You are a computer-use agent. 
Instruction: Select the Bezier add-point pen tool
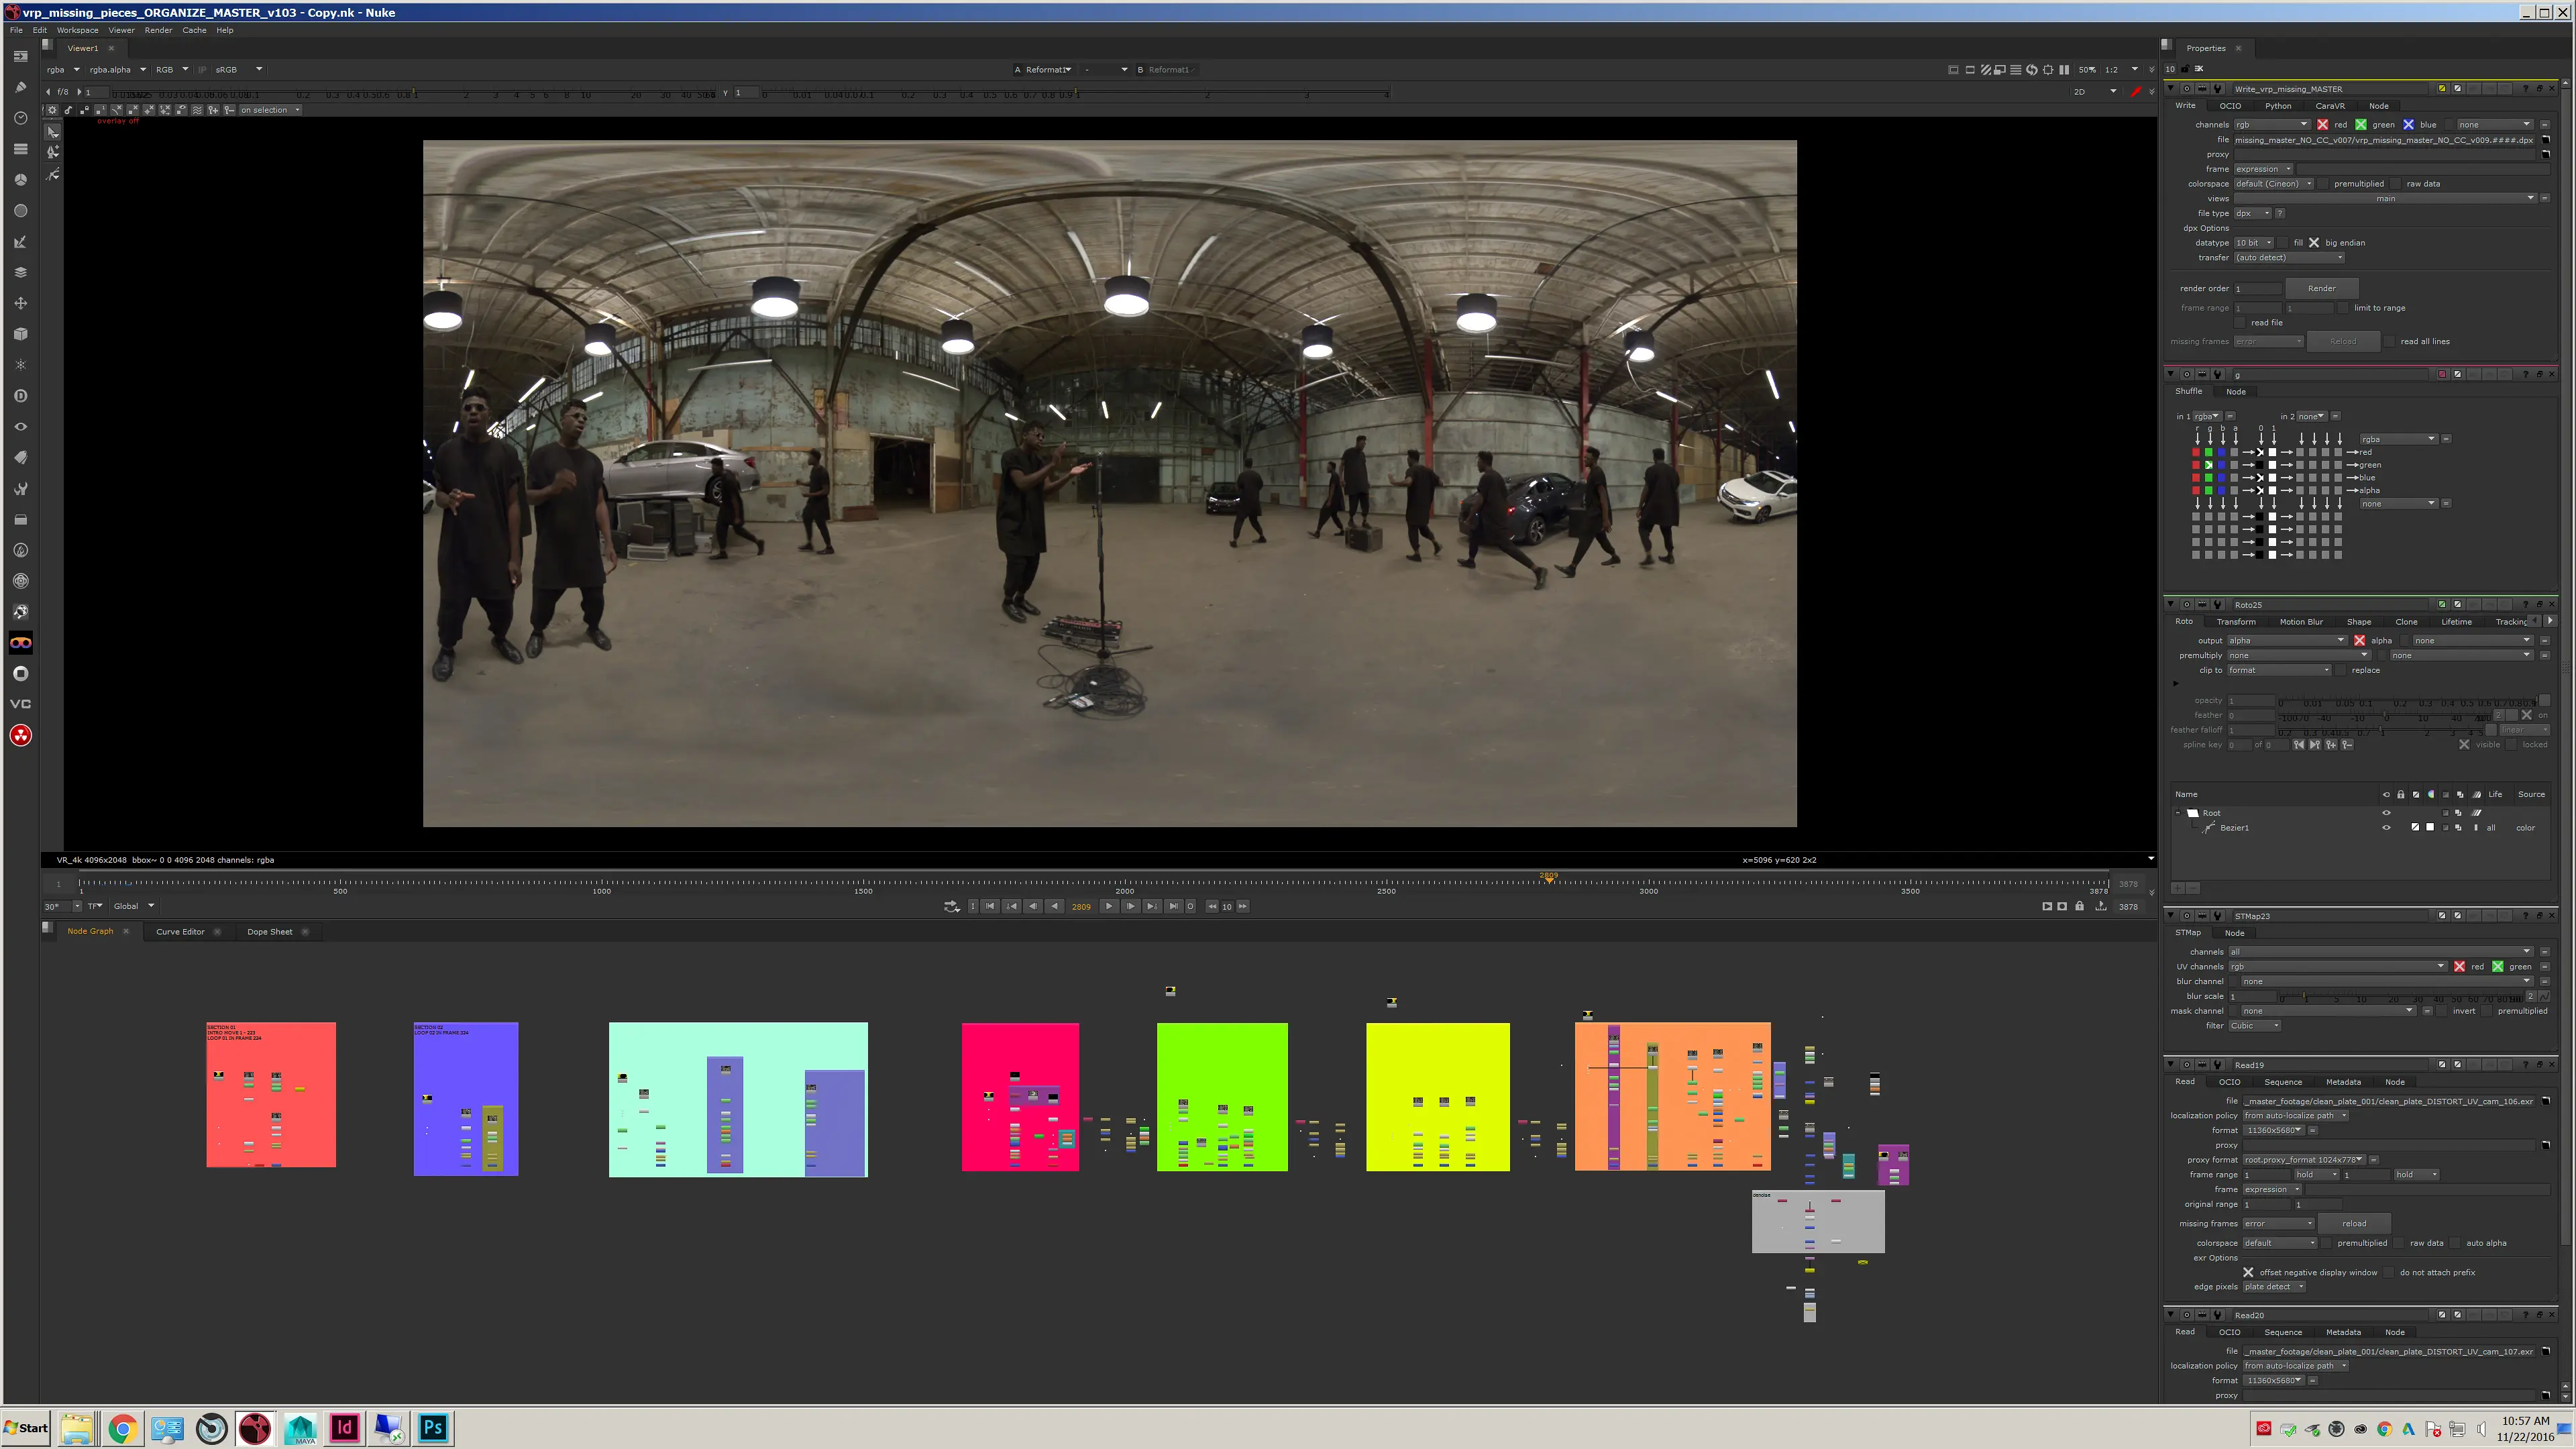[53, 153]
